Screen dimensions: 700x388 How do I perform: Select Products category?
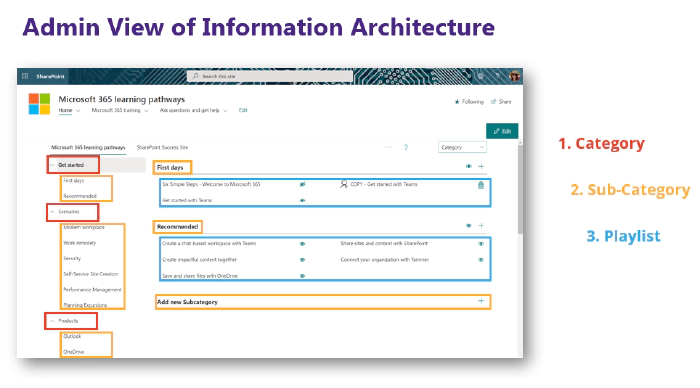pyautogui.click(x=68, y=321)
